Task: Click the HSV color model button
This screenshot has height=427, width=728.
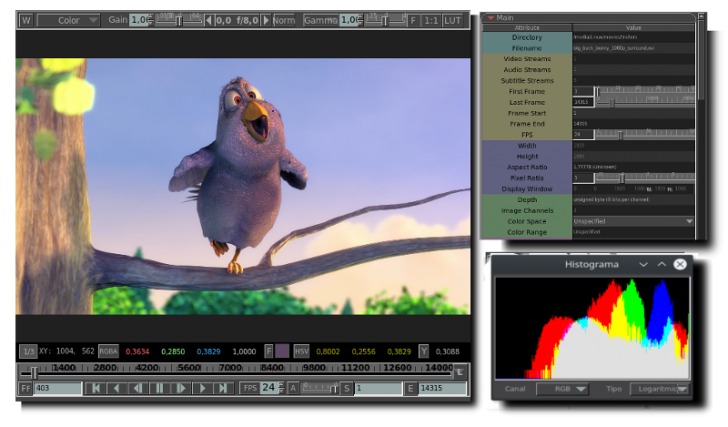Action: pyautogui.click(x=301, y=351)
